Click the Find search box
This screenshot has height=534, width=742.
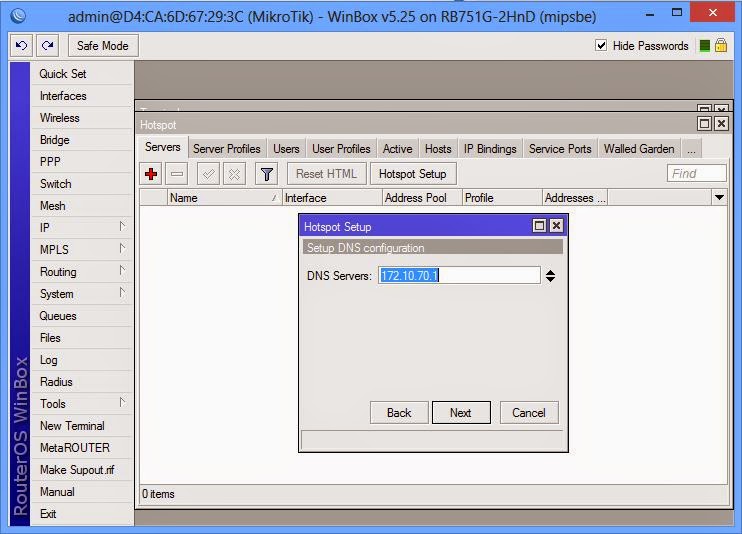click(697, 173)
